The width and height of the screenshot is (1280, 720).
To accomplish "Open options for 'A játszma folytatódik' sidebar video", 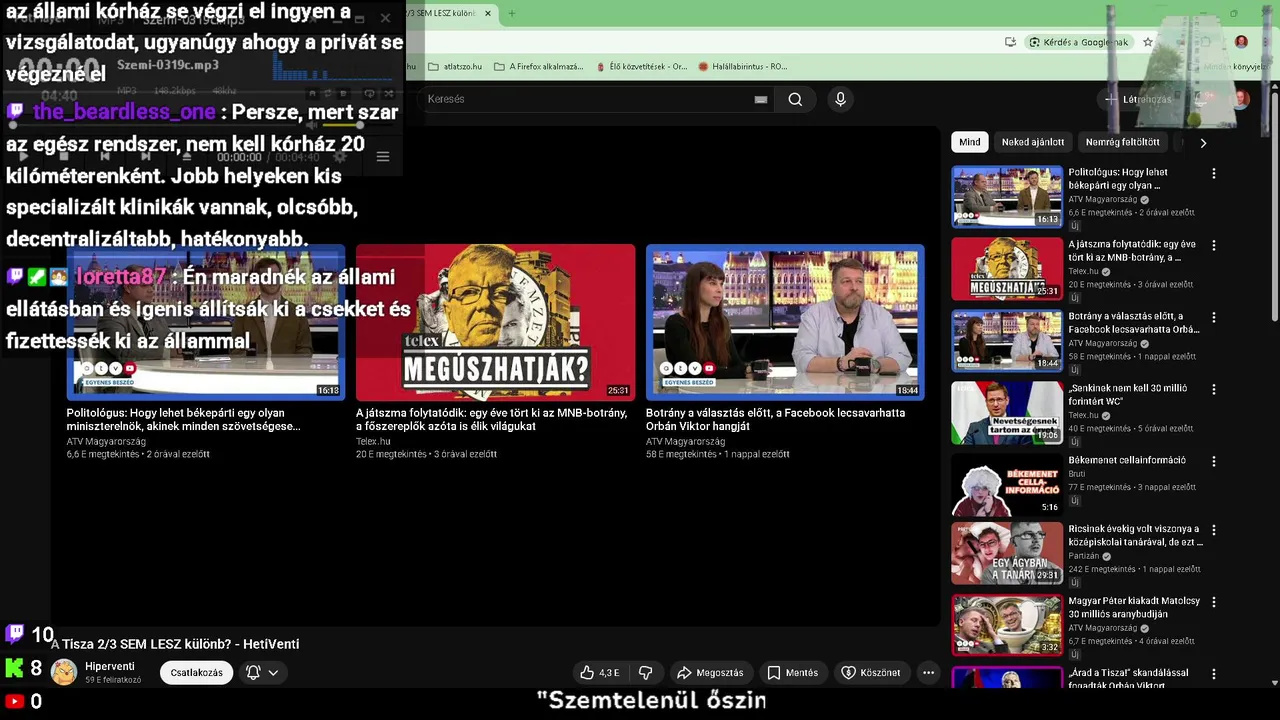I will coord(1214,245).
